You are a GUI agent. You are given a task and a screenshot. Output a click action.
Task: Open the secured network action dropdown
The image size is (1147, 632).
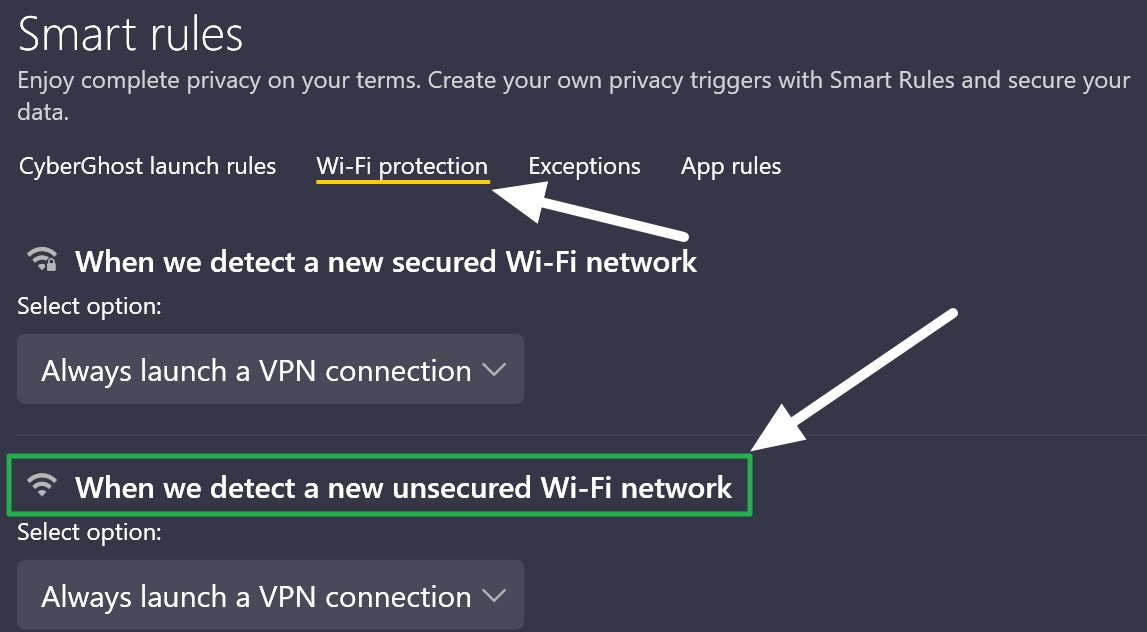(x=271, y=369)
